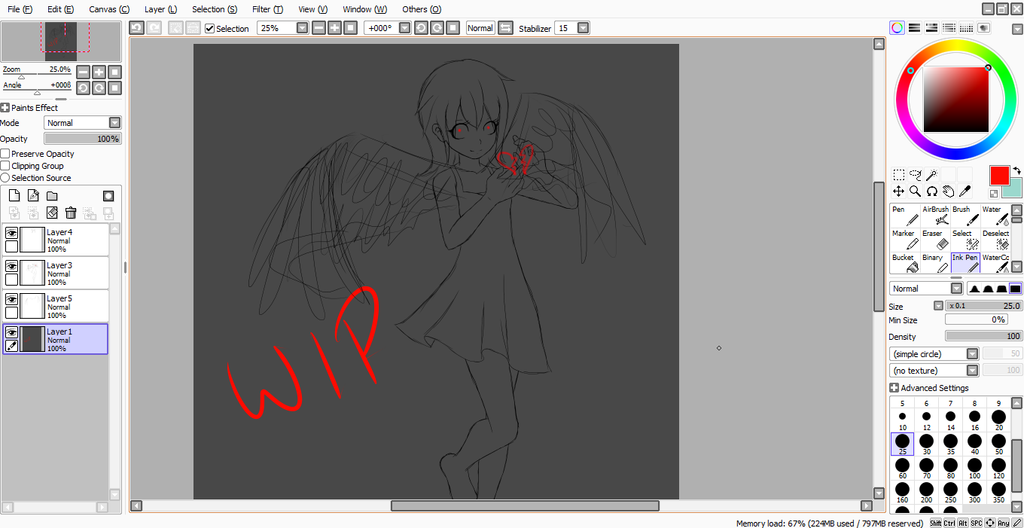The image size is (1024, 528).
Task: Select the Bucket fill tool
Action: pyautogui.click(x=904, y=263)
